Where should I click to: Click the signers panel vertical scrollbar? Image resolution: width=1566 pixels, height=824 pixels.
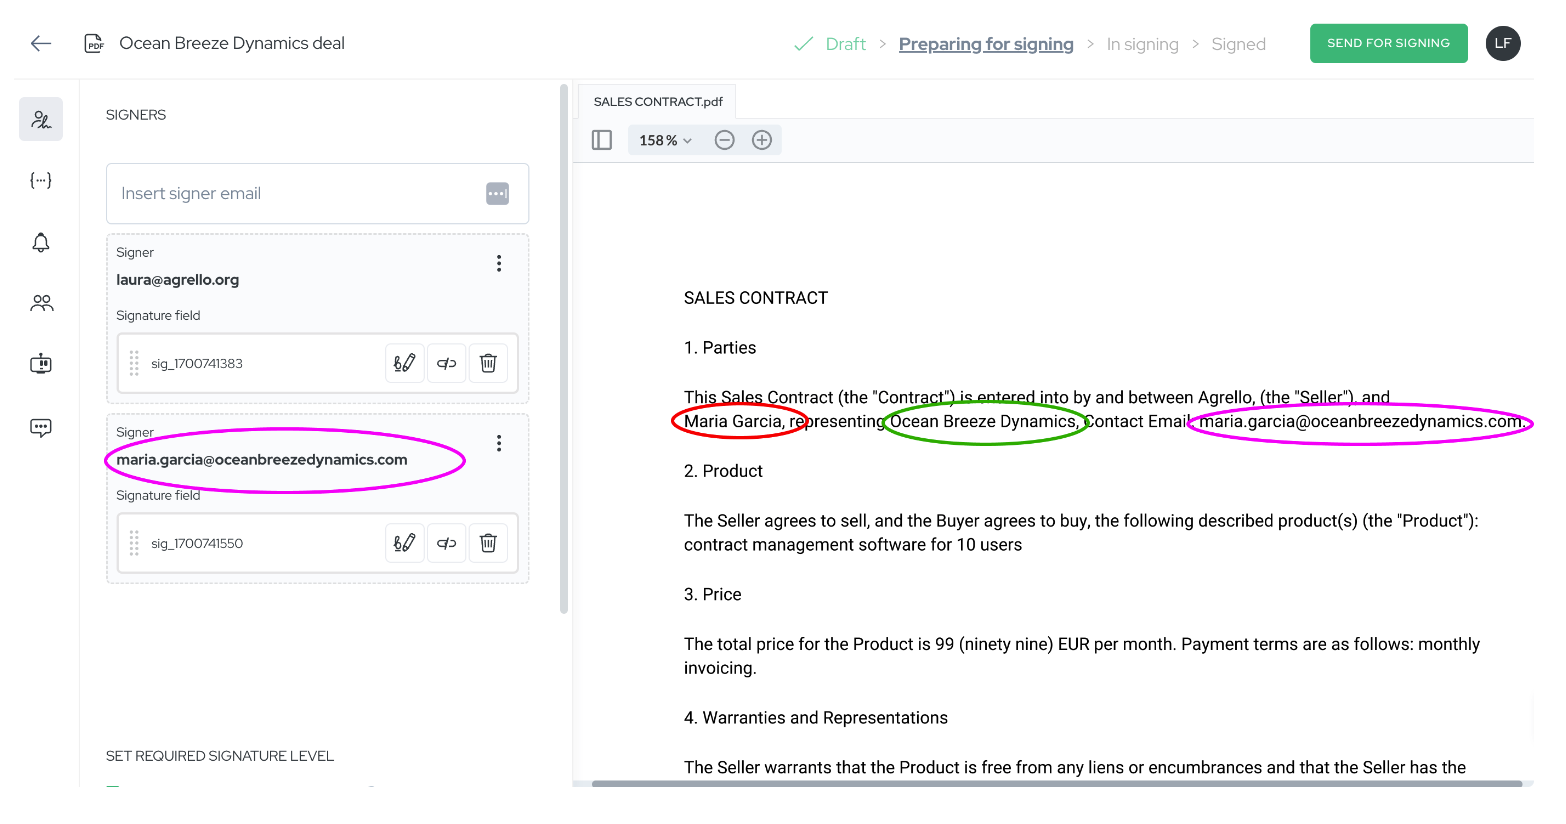(x=564, y=350)
